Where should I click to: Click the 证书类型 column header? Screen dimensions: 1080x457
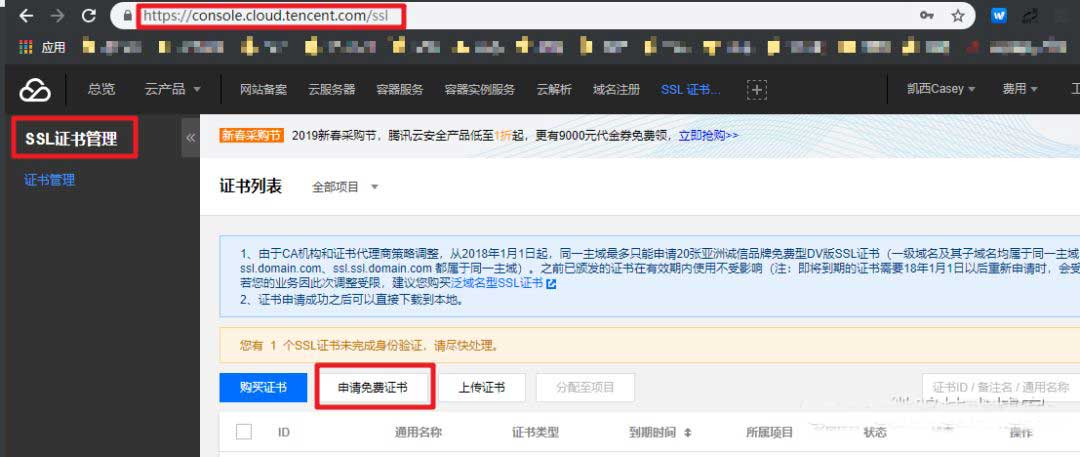[535, 433]
